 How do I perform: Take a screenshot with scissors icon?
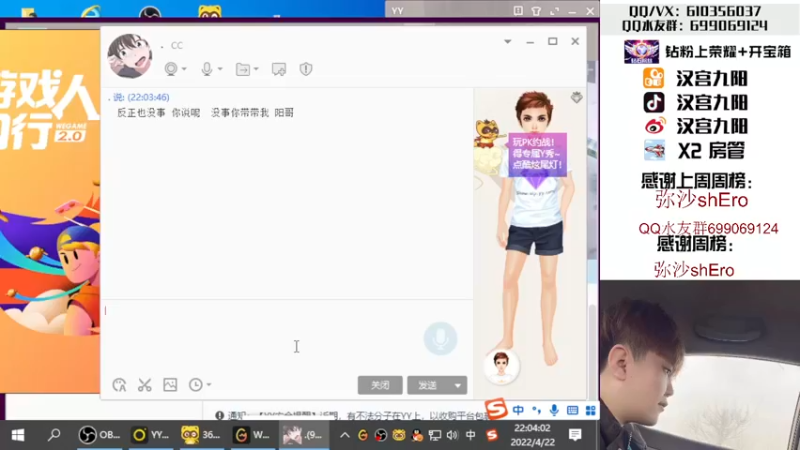(x=145, y=385)
